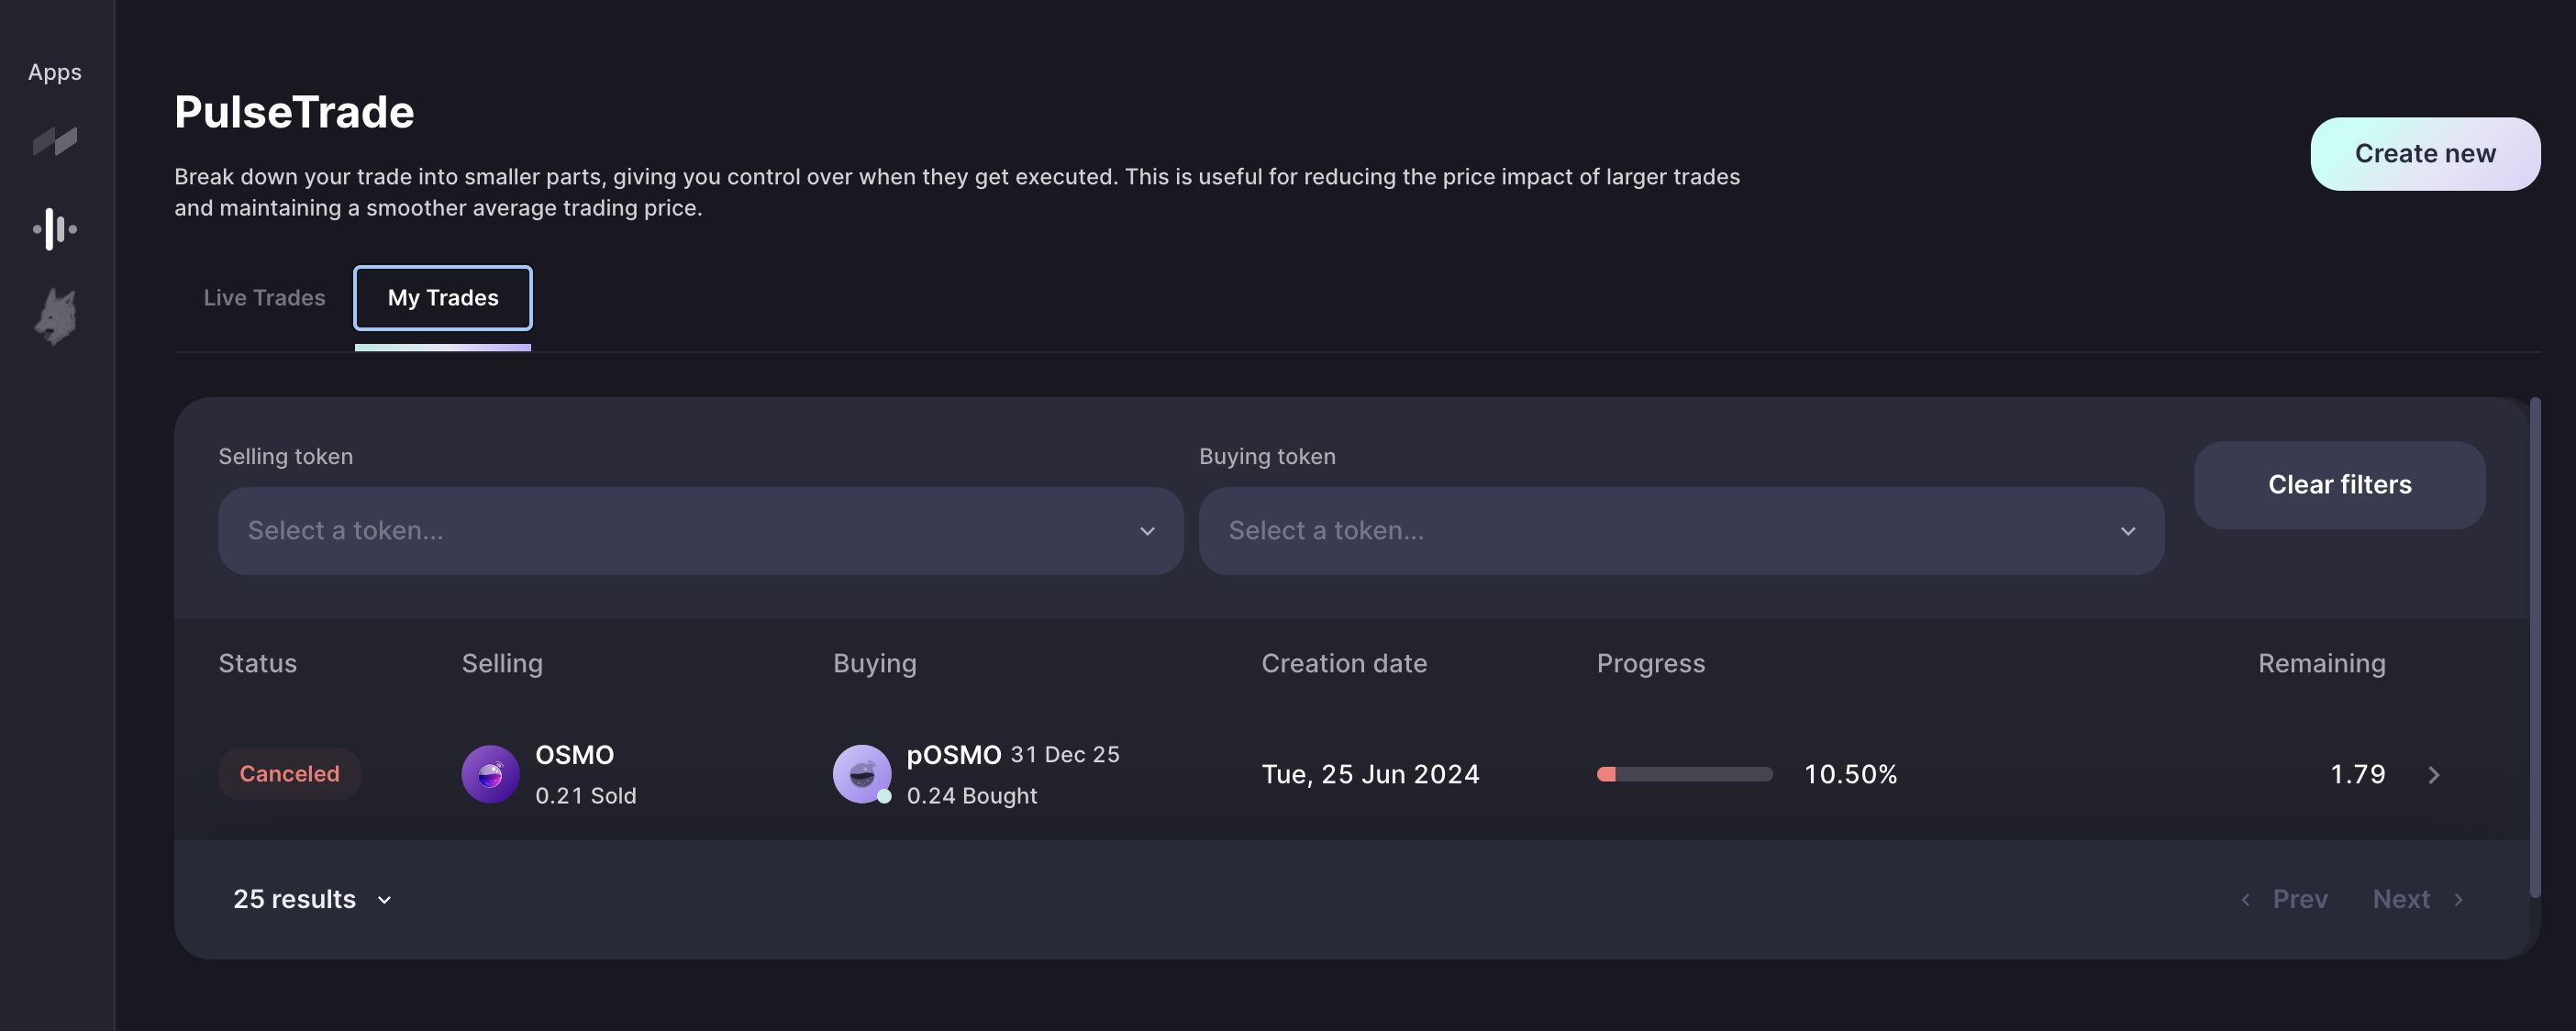The width and height of the screenshot is (2576, 1031).
Task: Open the wolf app icon in sidebar
Action: click(x=55, y=317)
